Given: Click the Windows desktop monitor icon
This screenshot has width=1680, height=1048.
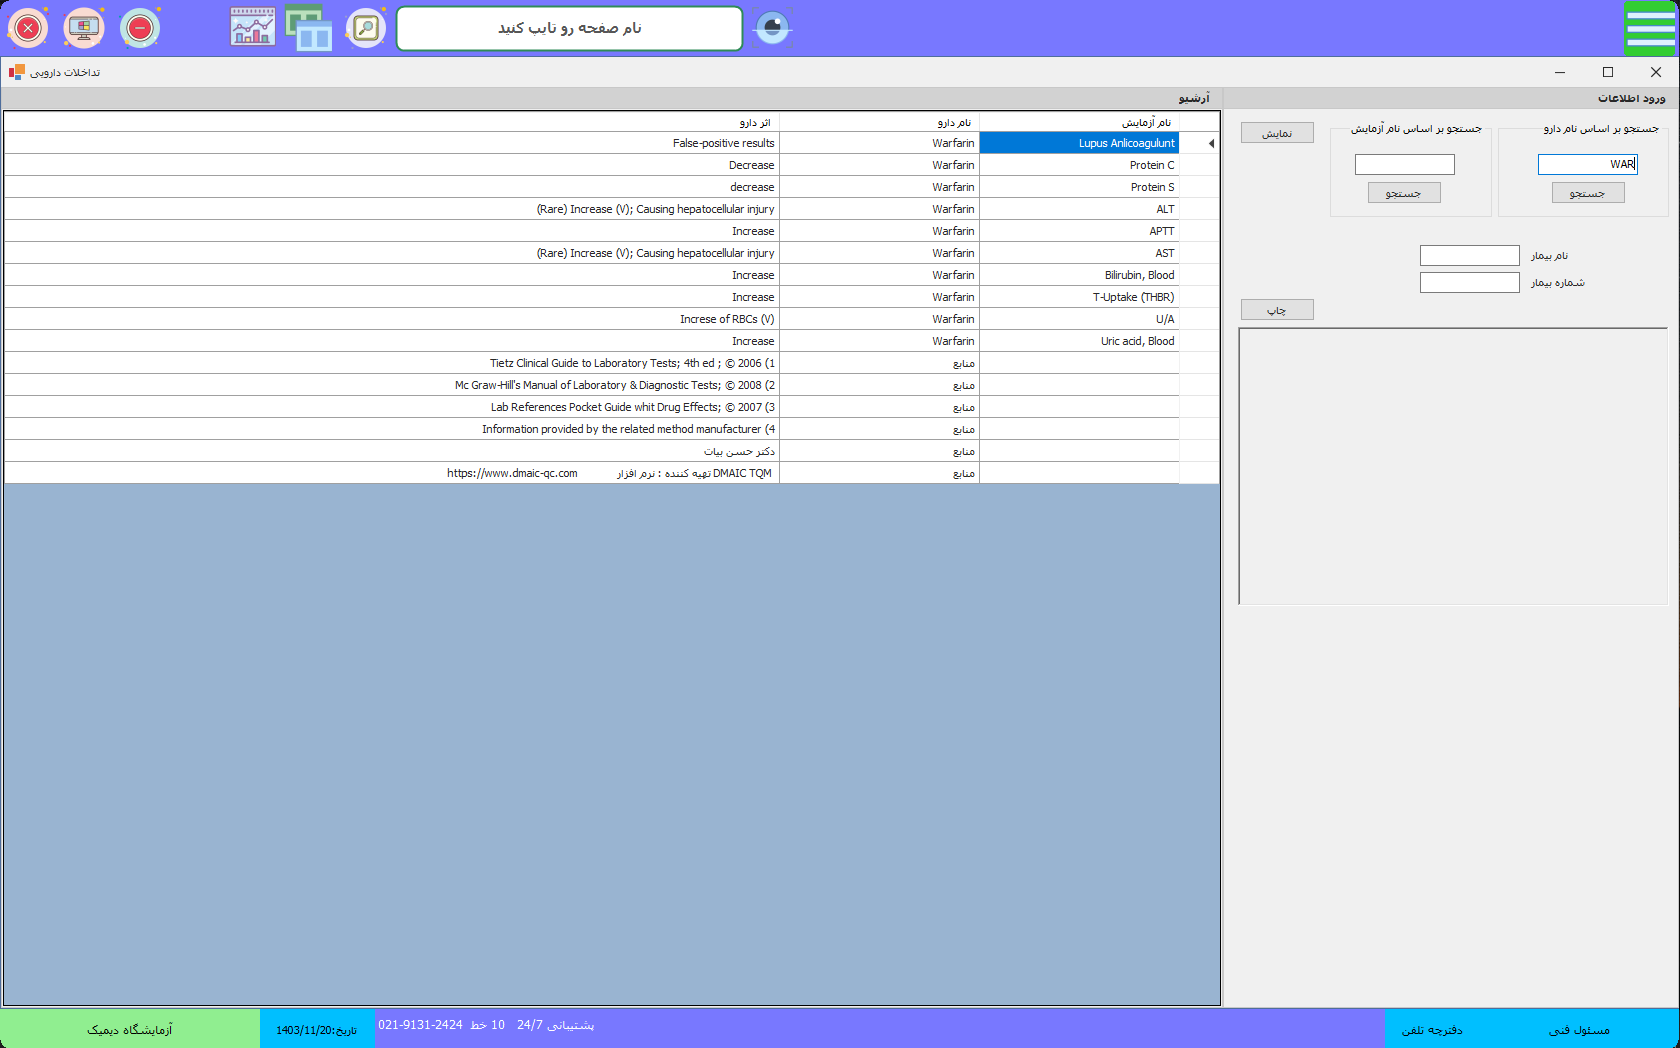Looking at the screenshot, I should [84, 28].
